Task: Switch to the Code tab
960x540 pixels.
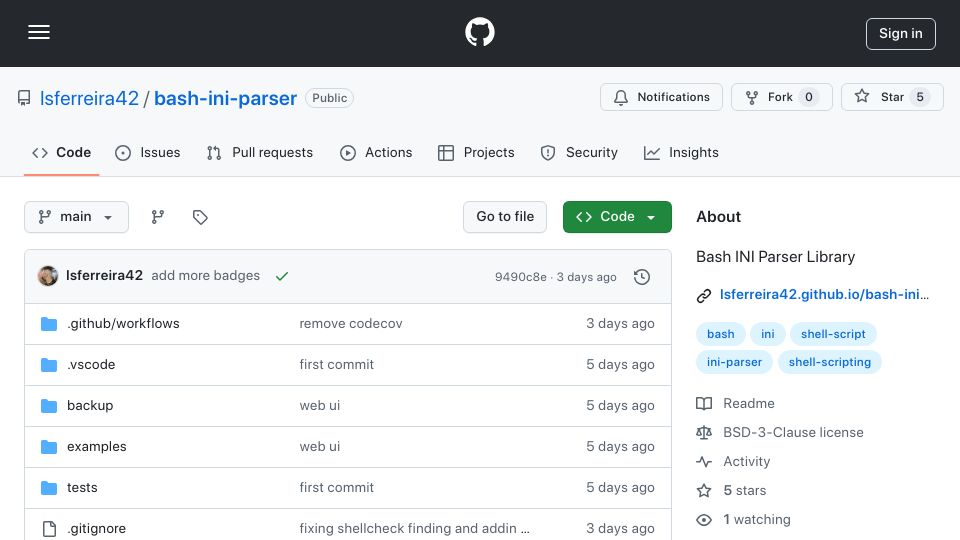Action: (x=61, y=152)
